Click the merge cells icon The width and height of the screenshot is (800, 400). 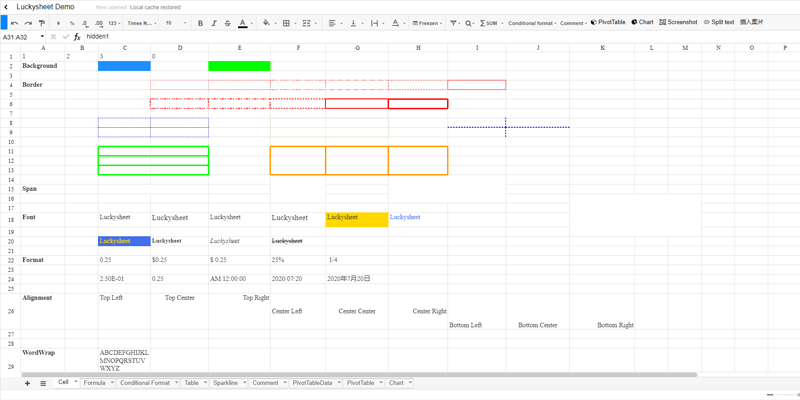[307, 23]
